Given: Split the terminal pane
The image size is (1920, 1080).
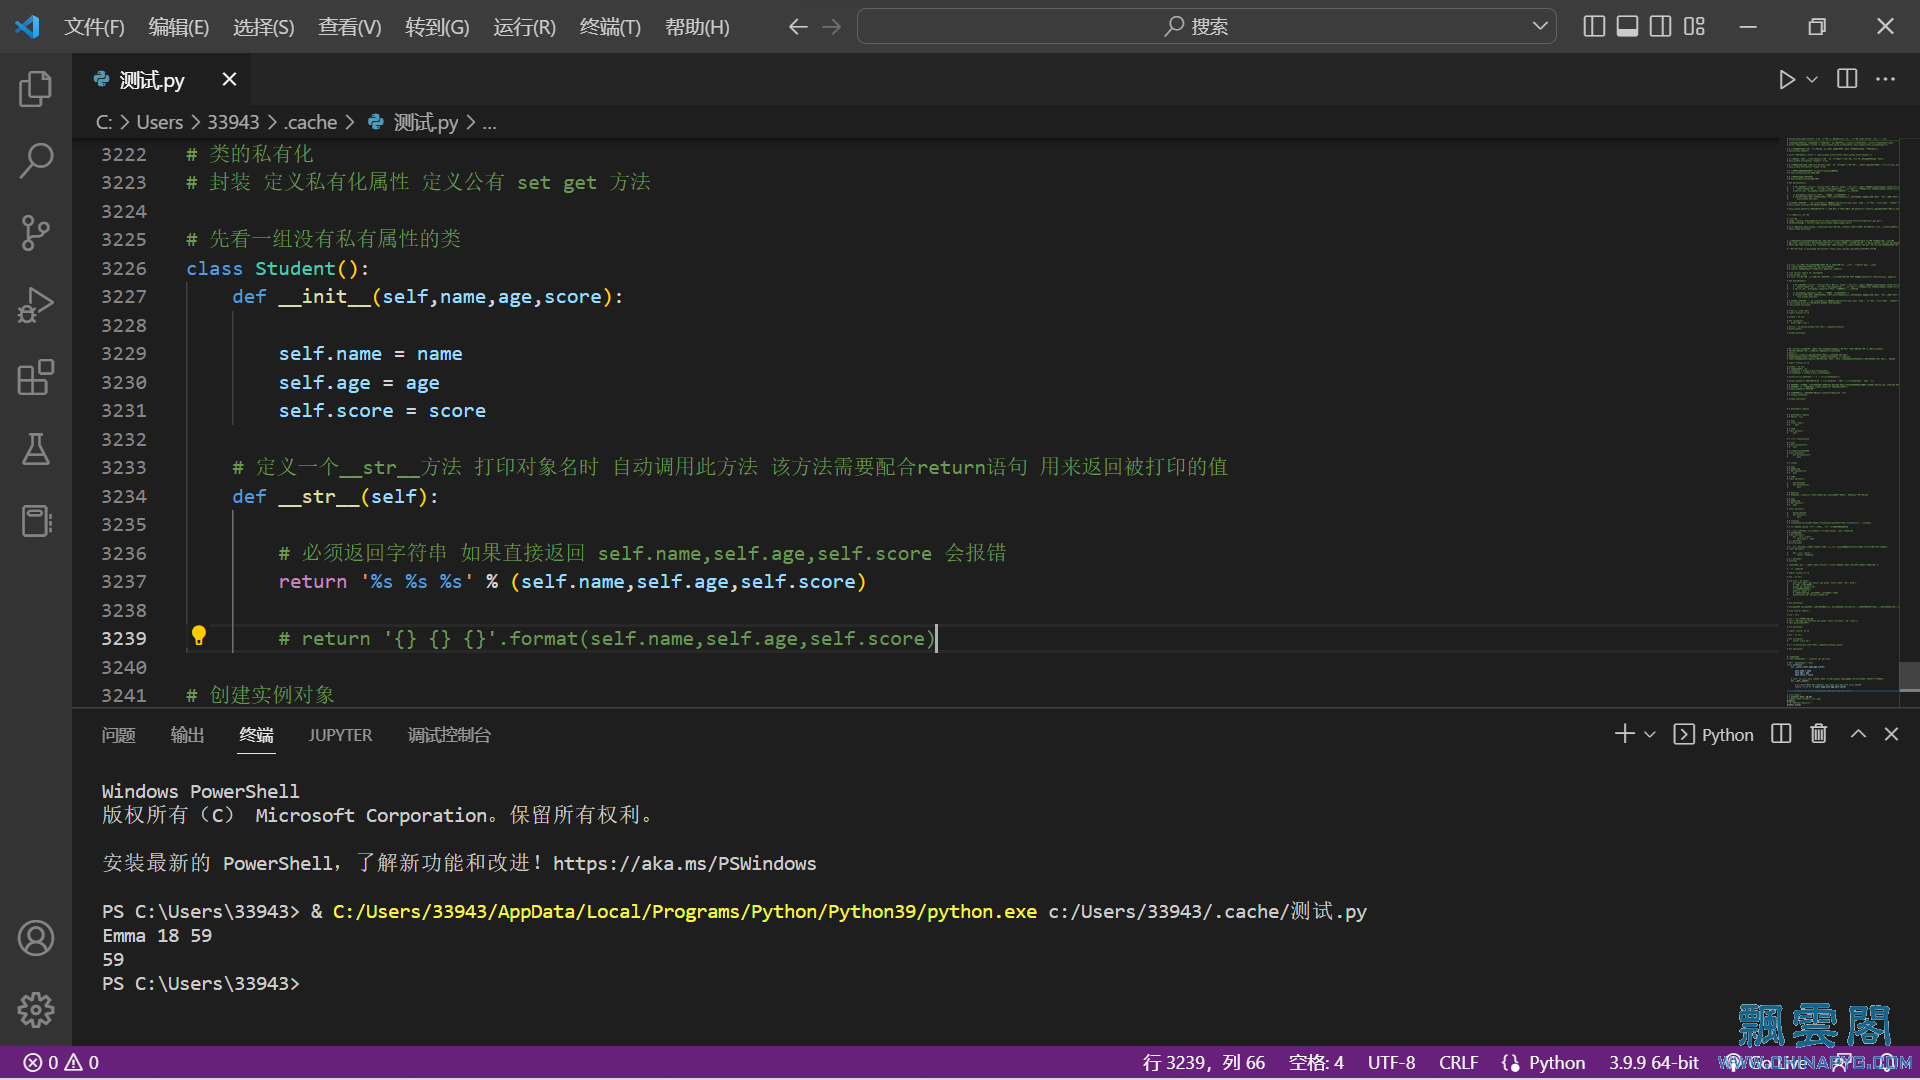Looking at the screenshot, I should pyautogui.click(x=1781, y=734).
